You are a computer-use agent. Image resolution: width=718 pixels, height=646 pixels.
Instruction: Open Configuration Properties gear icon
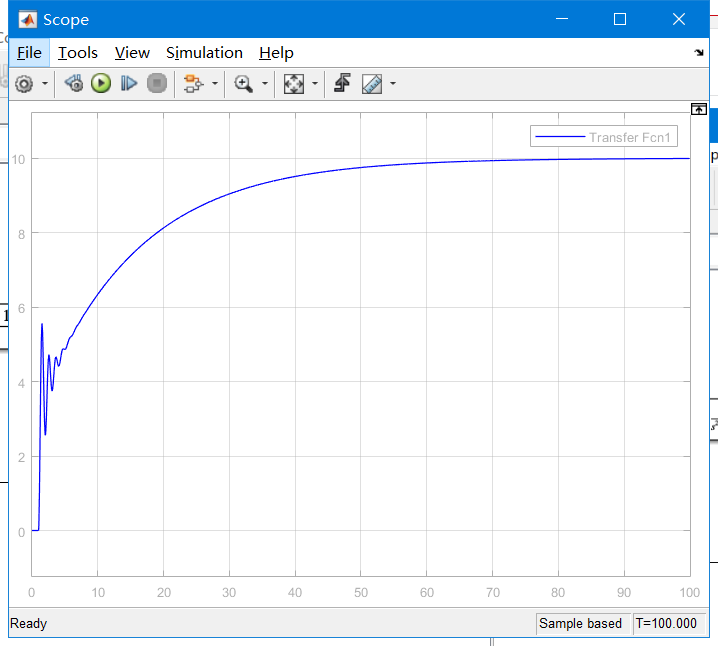24,84
